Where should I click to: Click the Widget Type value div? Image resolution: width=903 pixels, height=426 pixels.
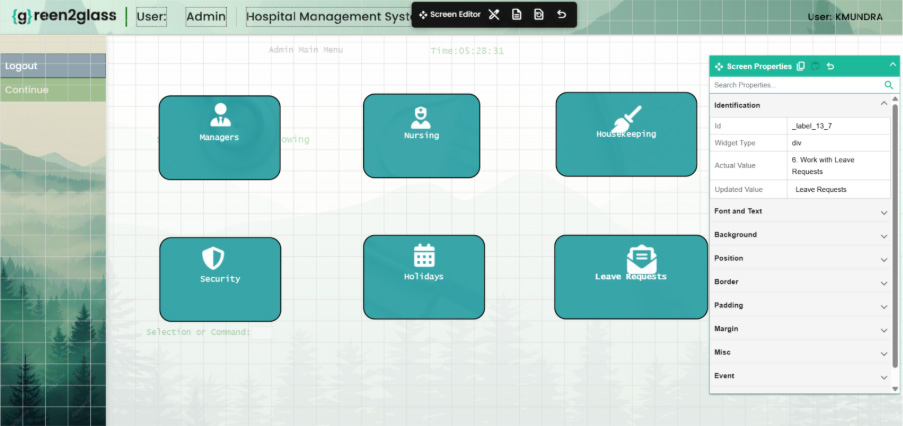click(x=796, y=143)
